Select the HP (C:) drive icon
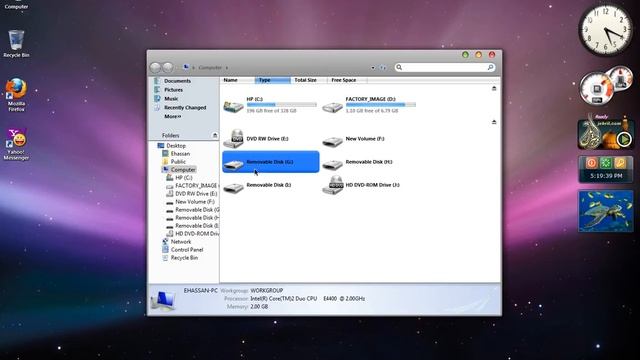 [x=233, y=106]
